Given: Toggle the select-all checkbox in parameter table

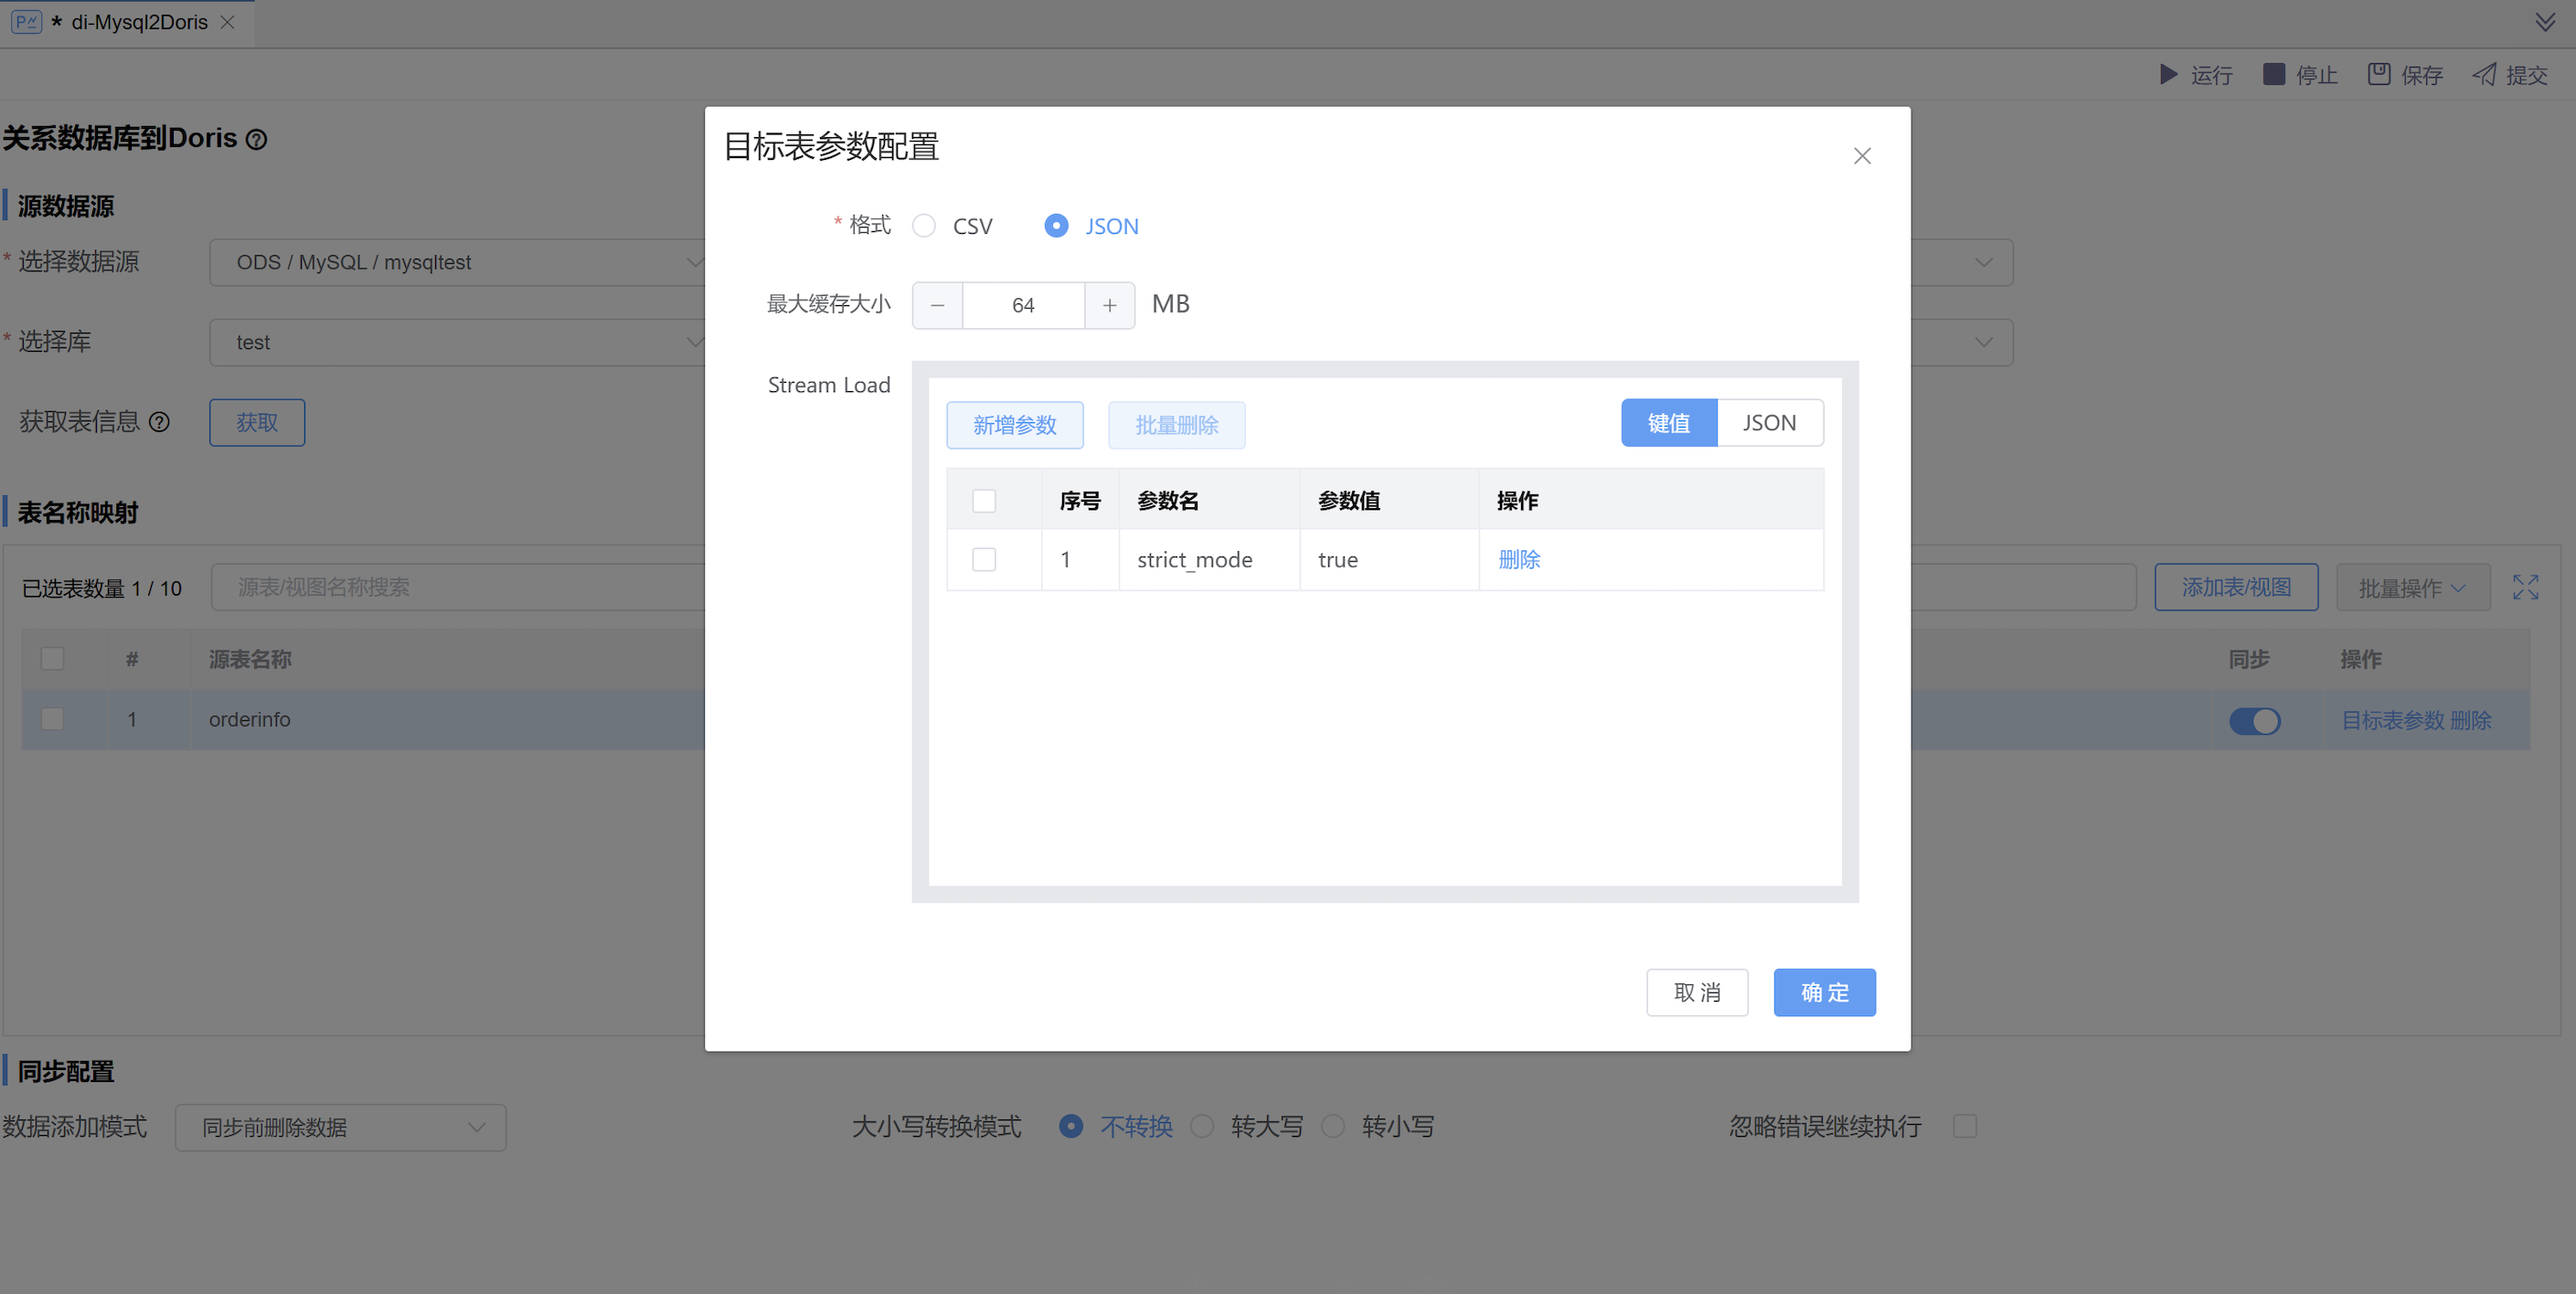Looking at the screenshot, I should click(984, 501).
